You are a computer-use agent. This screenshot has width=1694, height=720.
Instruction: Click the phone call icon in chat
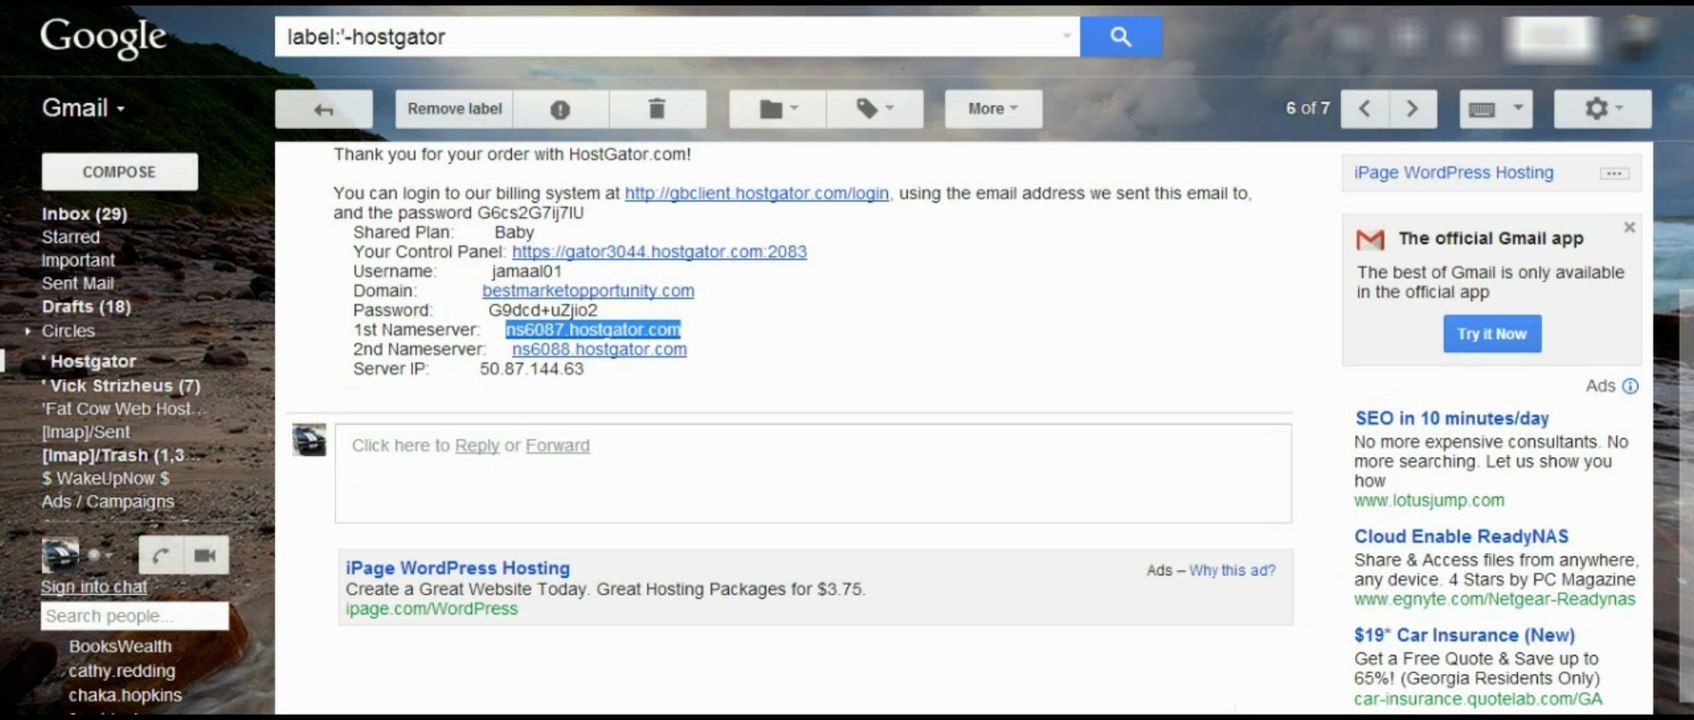click(160, 555)
